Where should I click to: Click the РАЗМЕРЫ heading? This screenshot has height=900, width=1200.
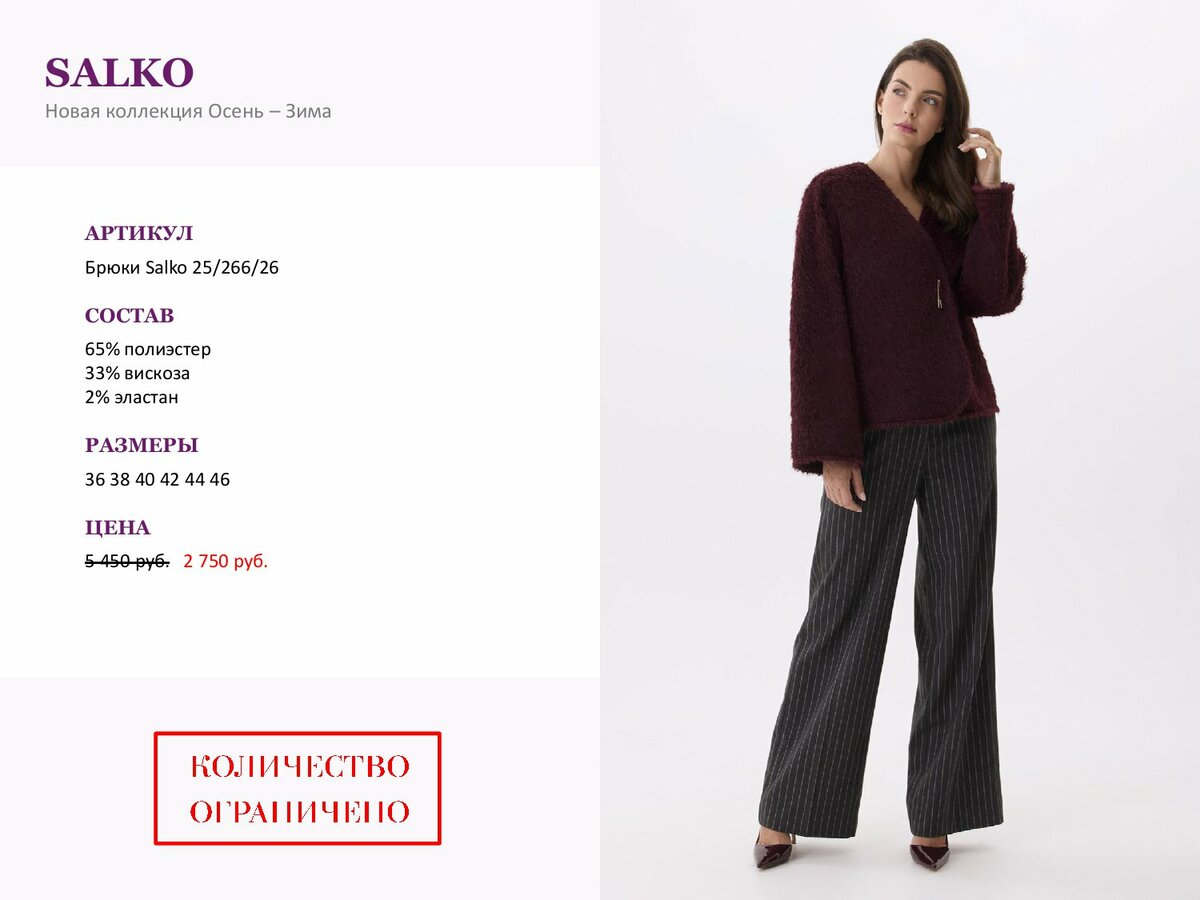point(142,446)
